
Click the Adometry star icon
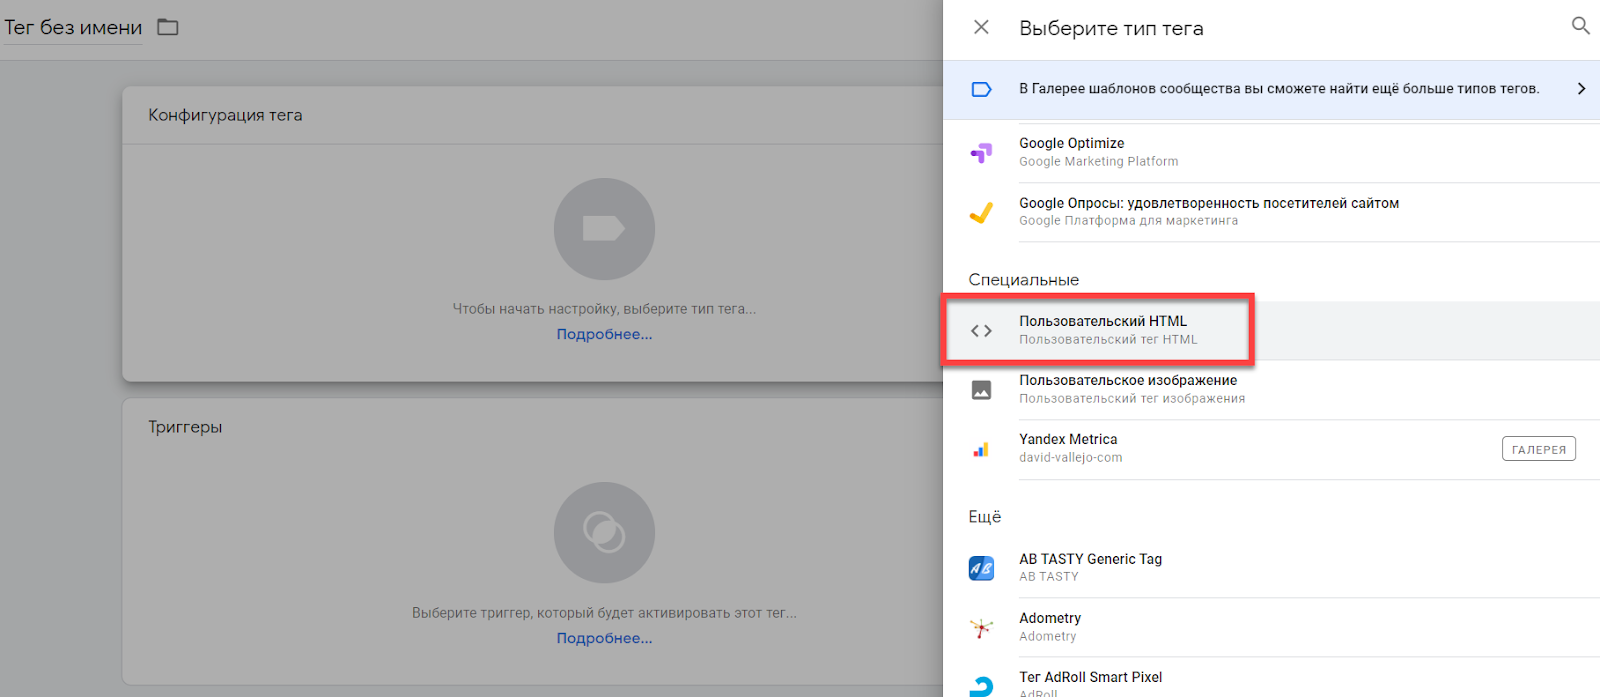pos(981,627)
